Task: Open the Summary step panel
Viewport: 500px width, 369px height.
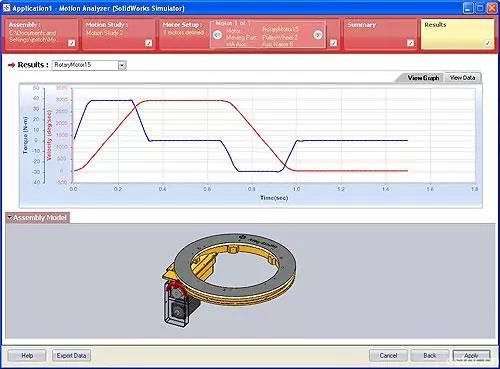Action: point(380,34)
